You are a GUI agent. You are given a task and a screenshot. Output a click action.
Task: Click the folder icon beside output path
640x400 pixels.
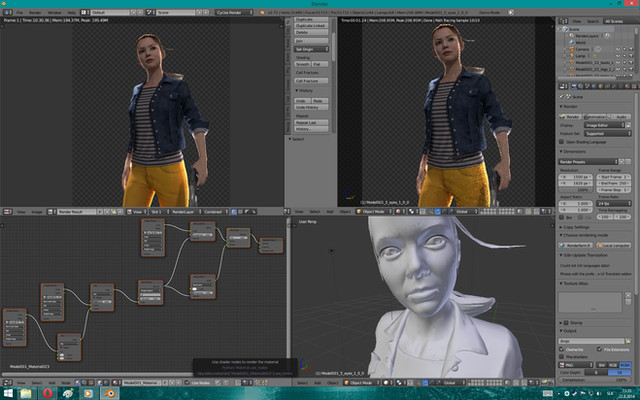click(x=628, y=342)
